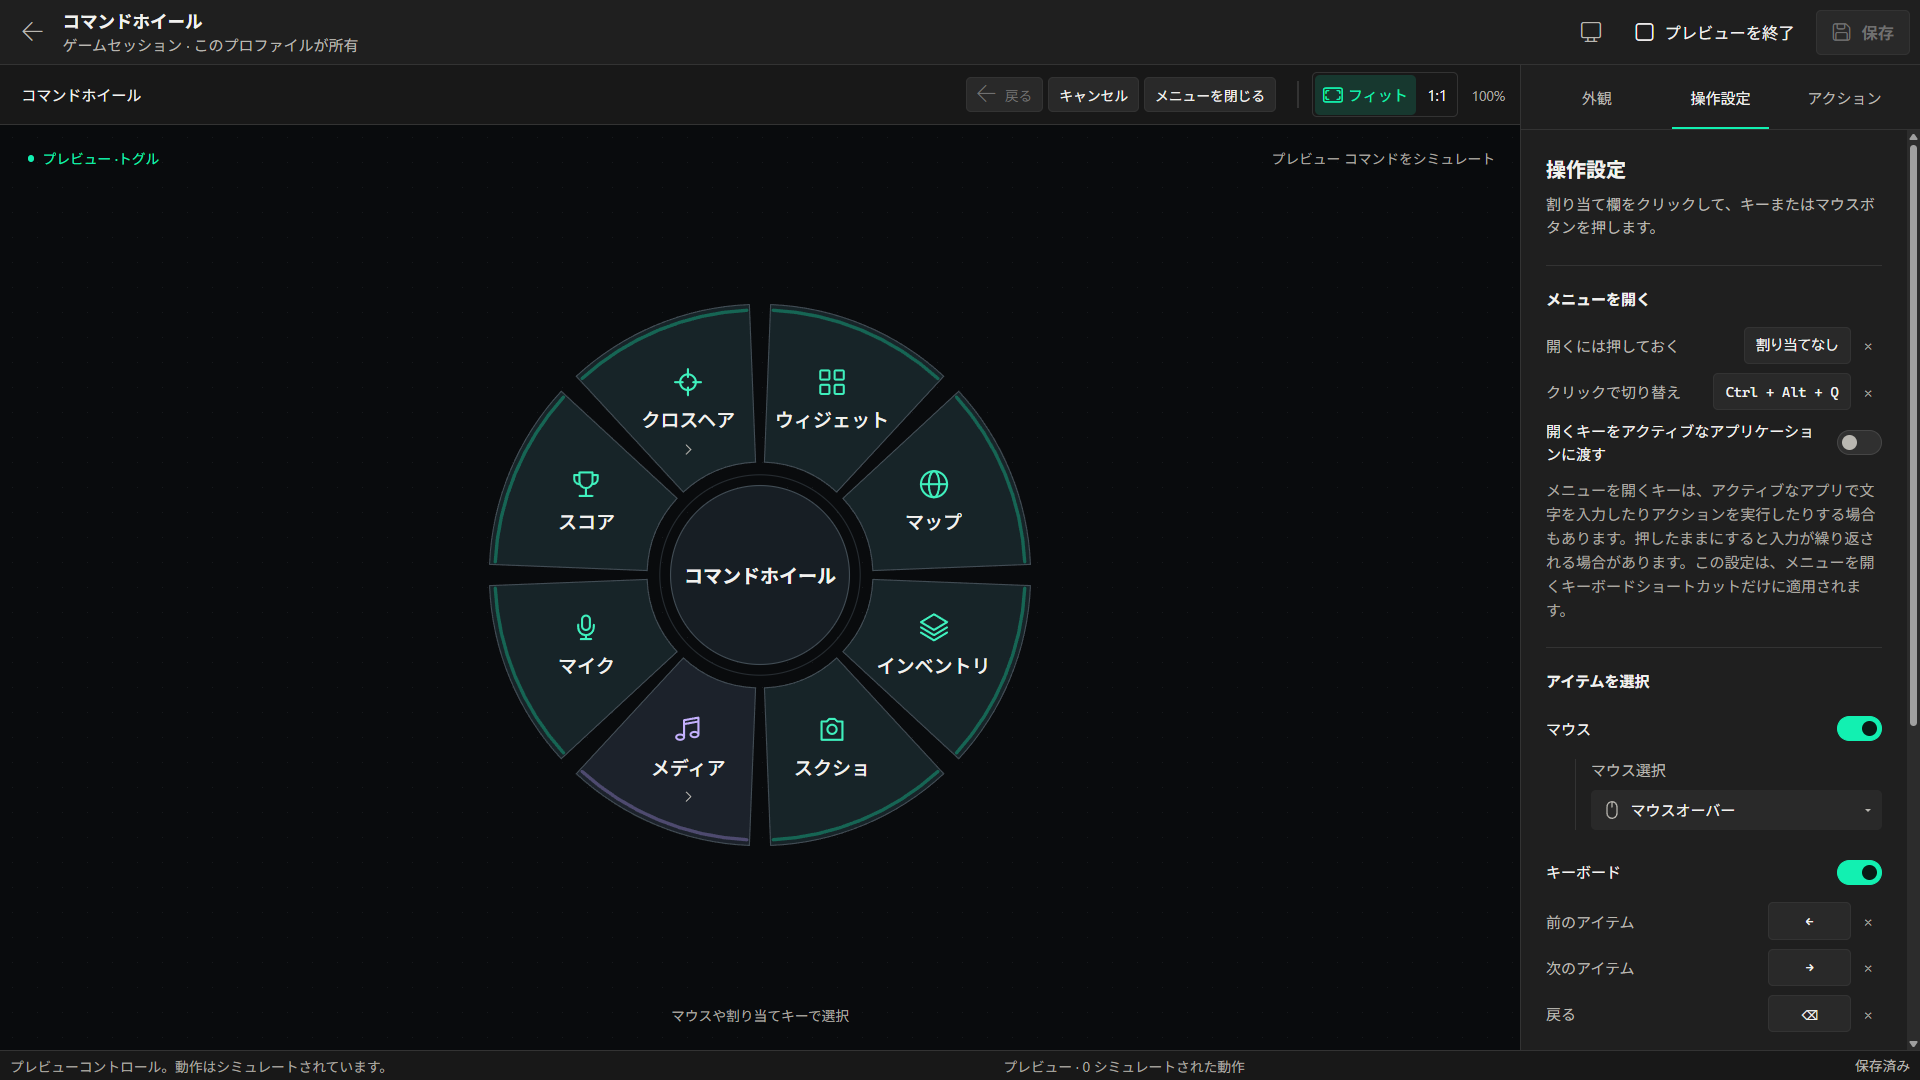1920x1080 pixels.
Task: Open the マウスオーバー dropdown
Action: click(x=1736, y=810)
